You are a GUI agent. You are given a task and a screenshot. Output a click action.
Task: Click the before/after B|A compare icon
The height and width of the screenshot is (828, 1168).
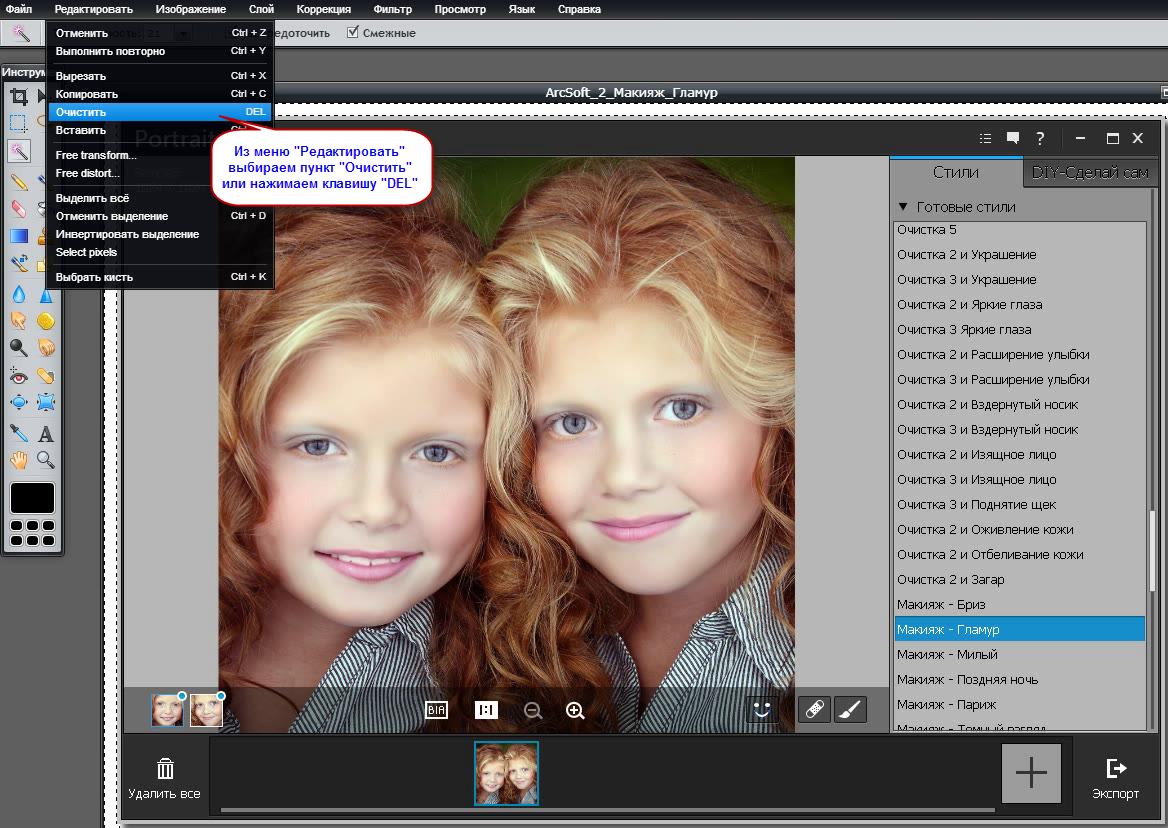pos(437,710)
